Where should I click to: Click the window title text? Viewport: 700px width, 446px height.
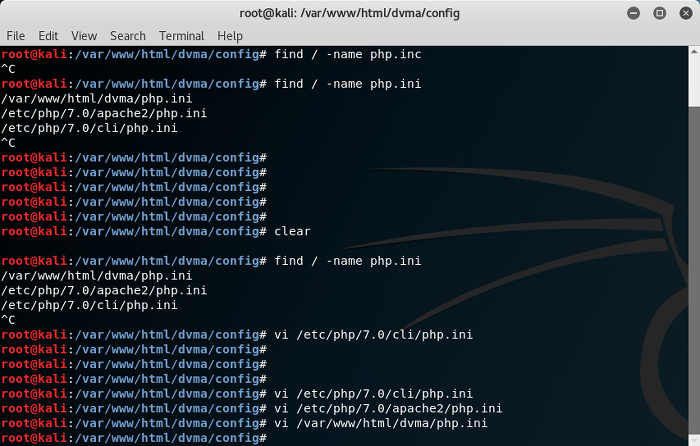(350, 13)
